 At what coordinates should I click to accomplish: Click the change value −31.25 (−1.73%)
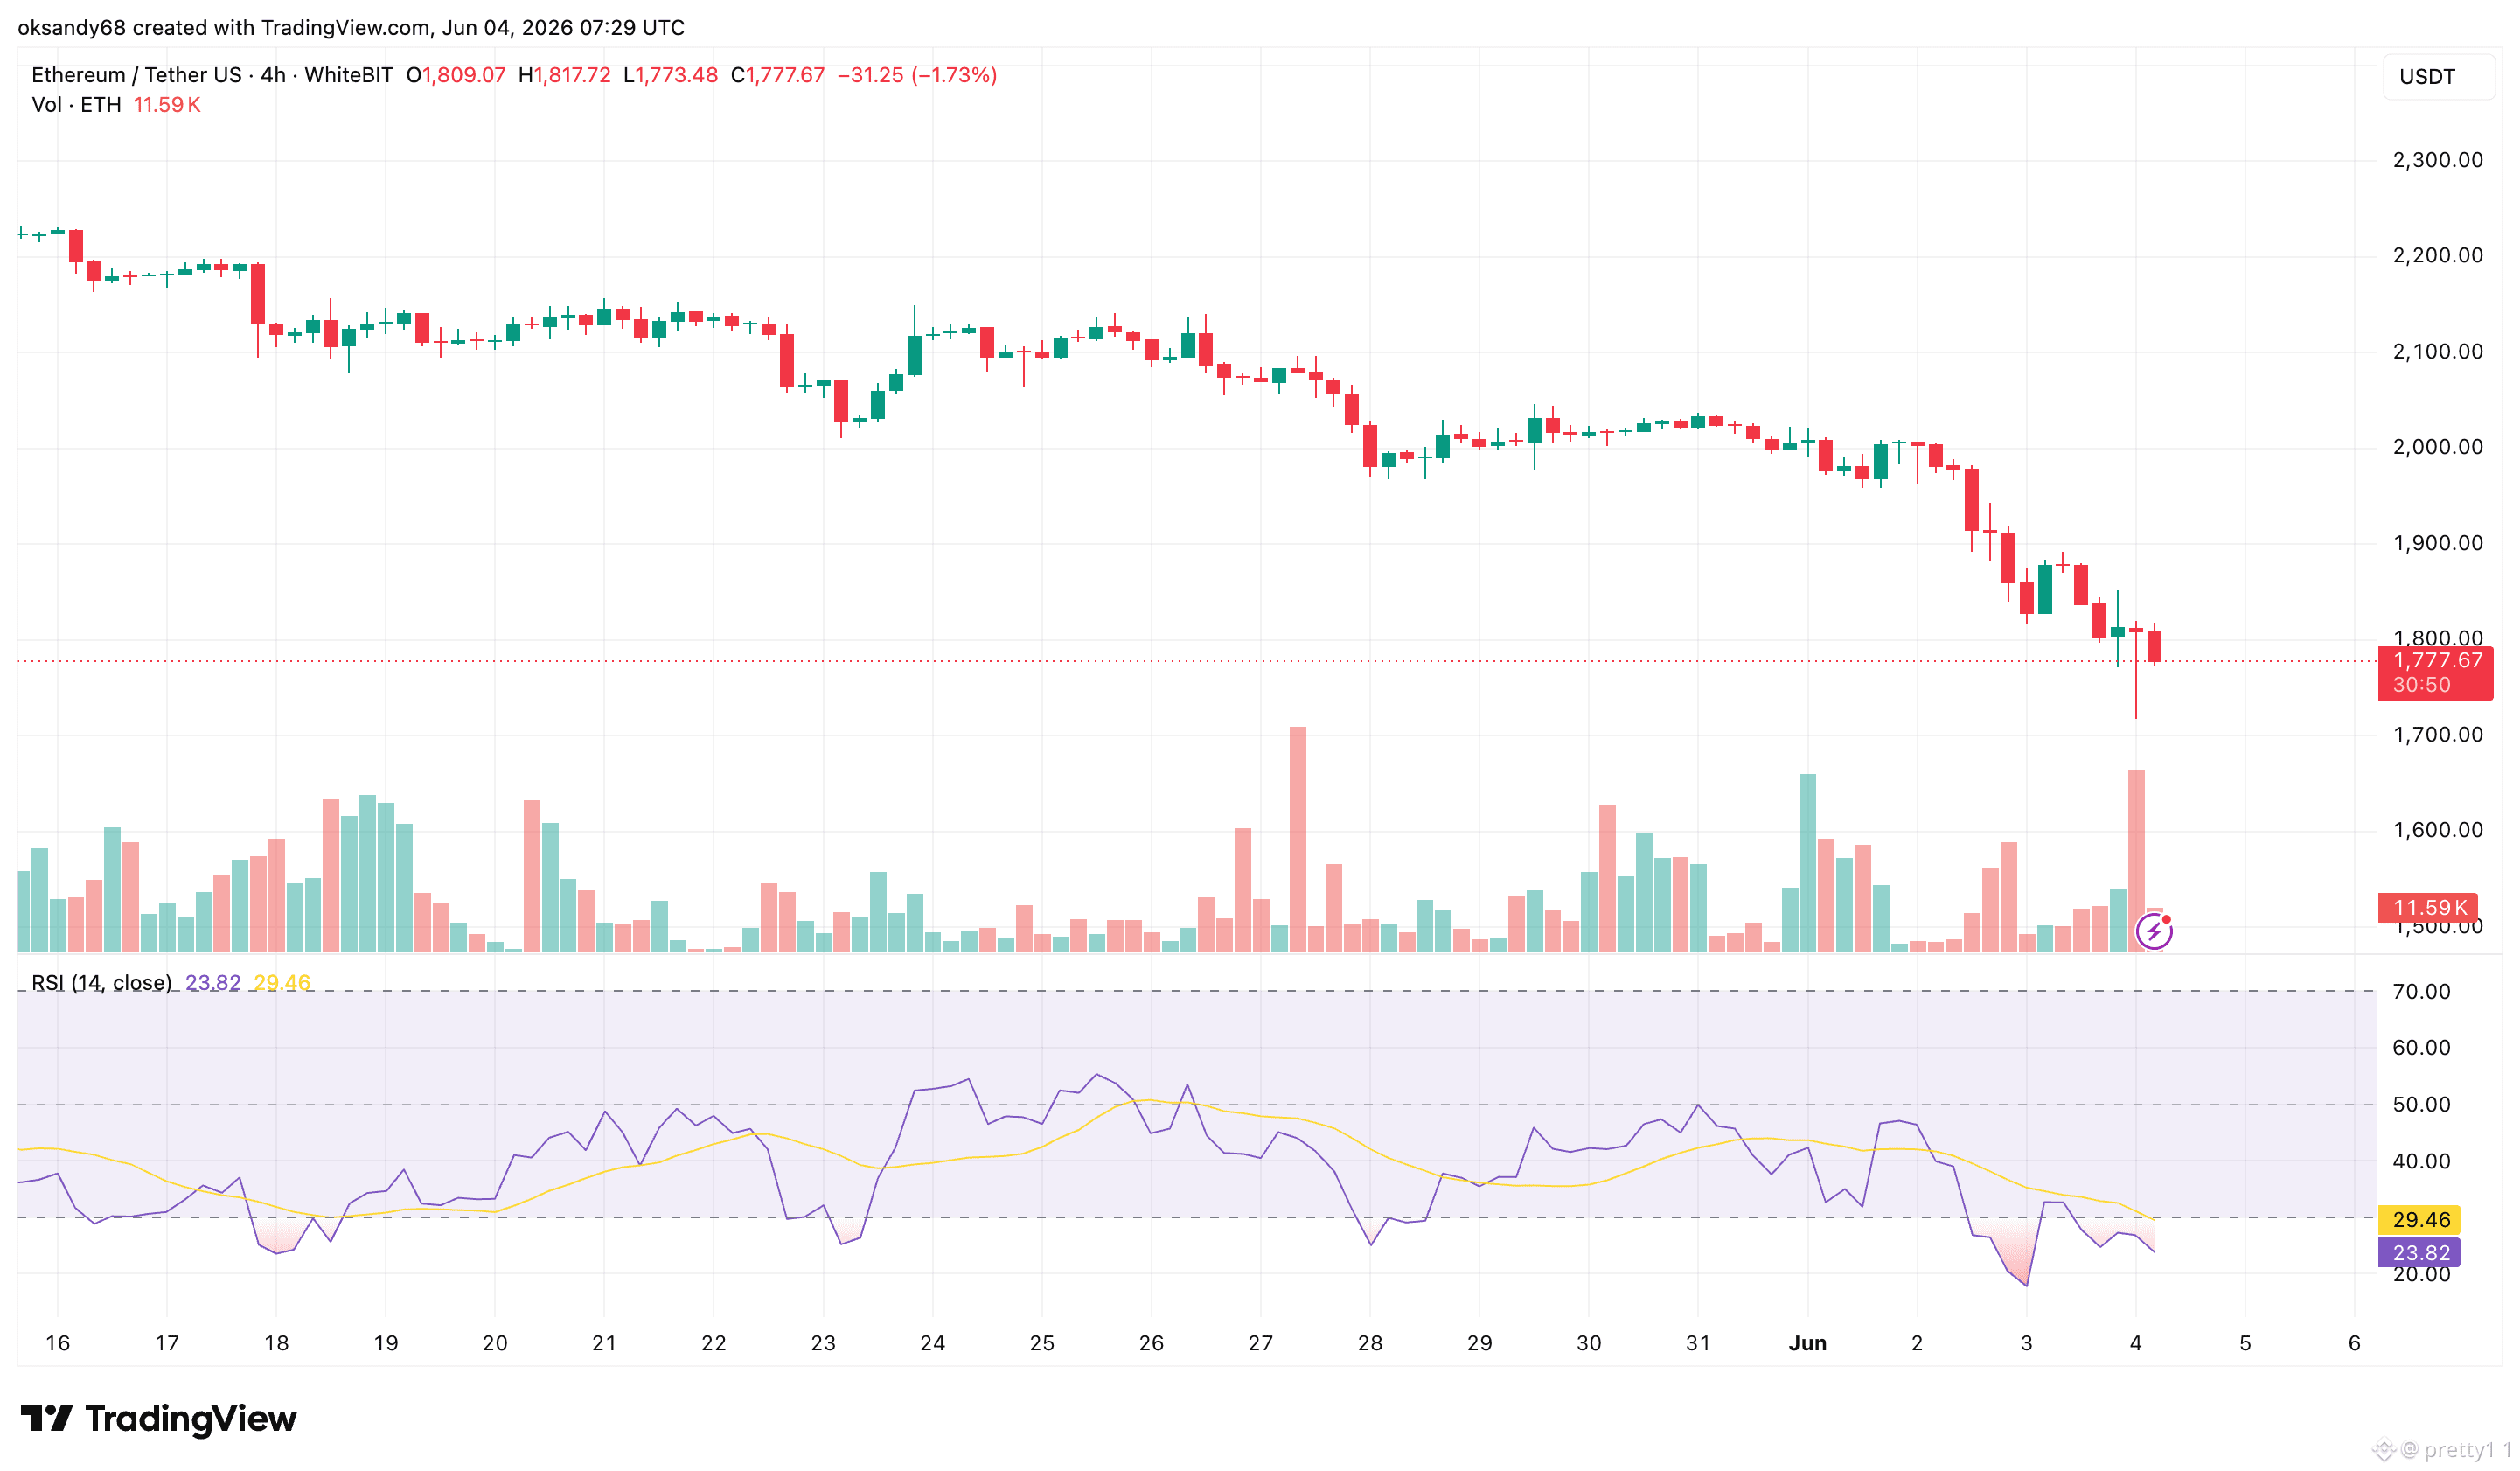point(917,75)
